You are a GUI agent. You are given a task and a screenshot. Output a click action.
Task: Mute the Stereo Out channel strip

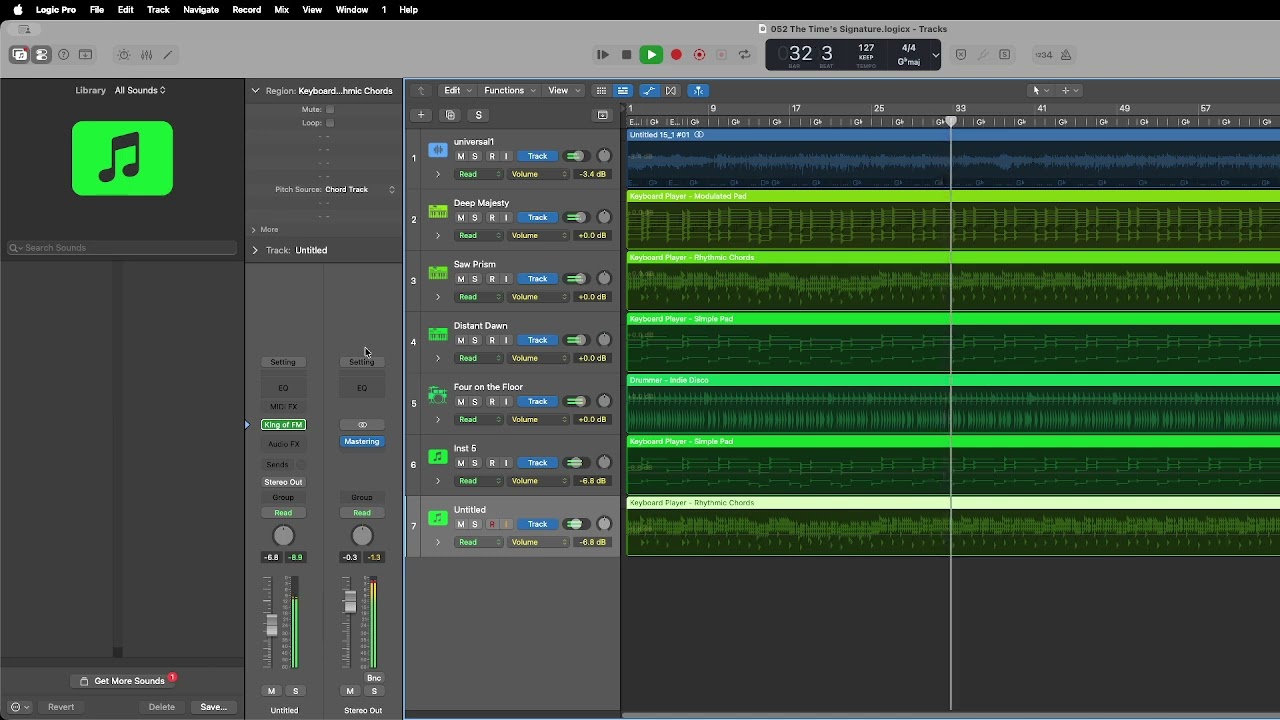click(x=350, y=691)
